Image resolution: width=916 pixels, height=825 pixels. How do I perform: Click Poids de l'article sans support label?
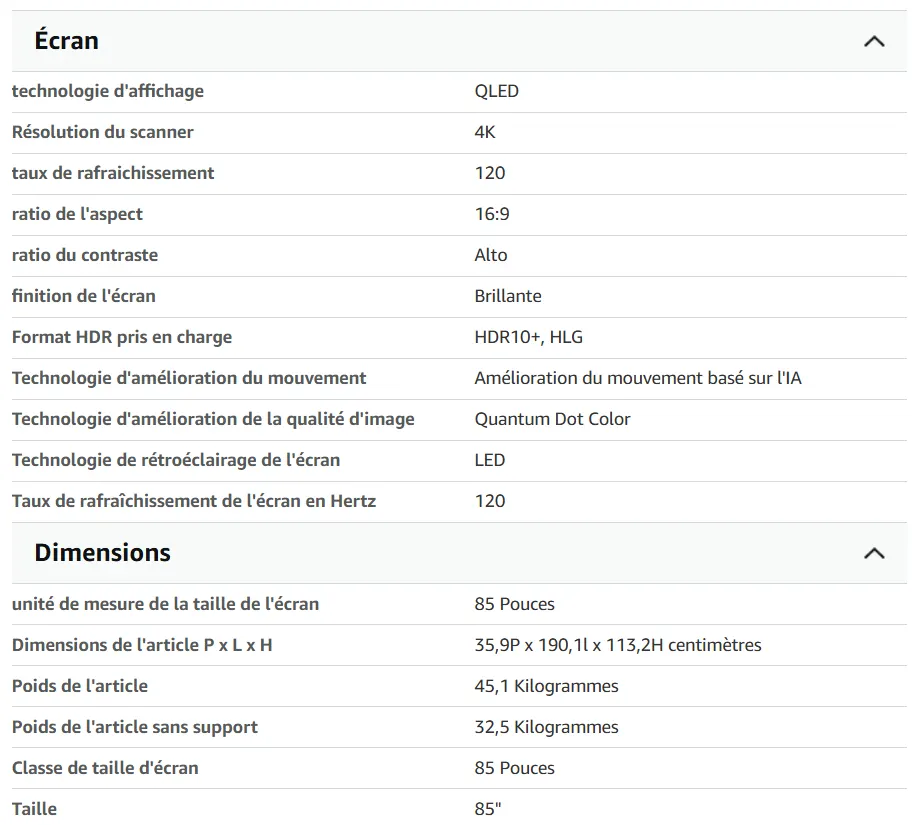coord(135,727)
